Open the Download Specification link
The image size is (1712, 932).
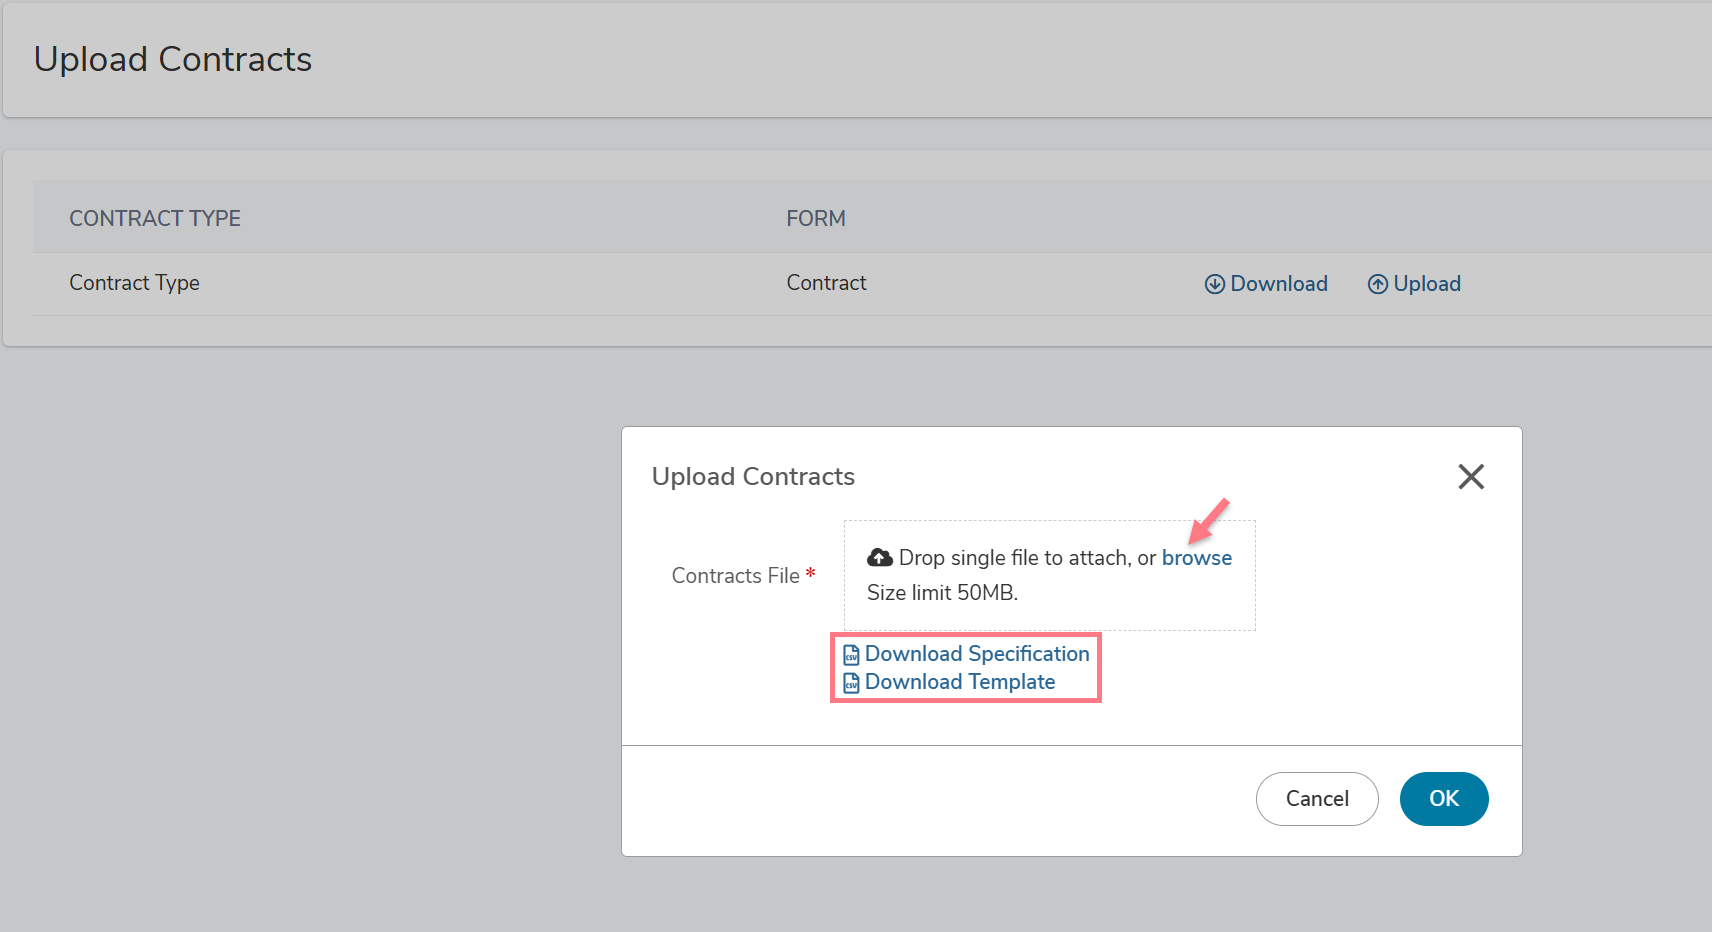[977, 654]
